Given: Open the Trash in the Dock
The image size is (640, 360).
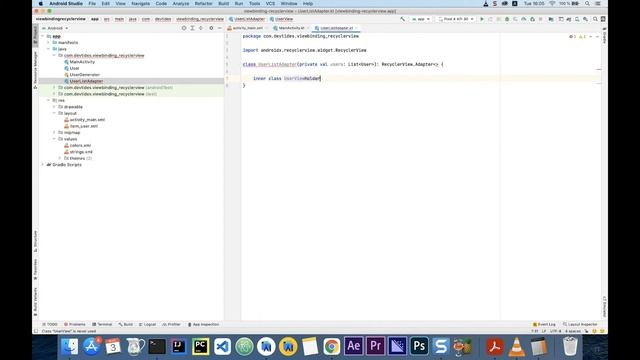Looking at the screenshot, I should (570, 347).
